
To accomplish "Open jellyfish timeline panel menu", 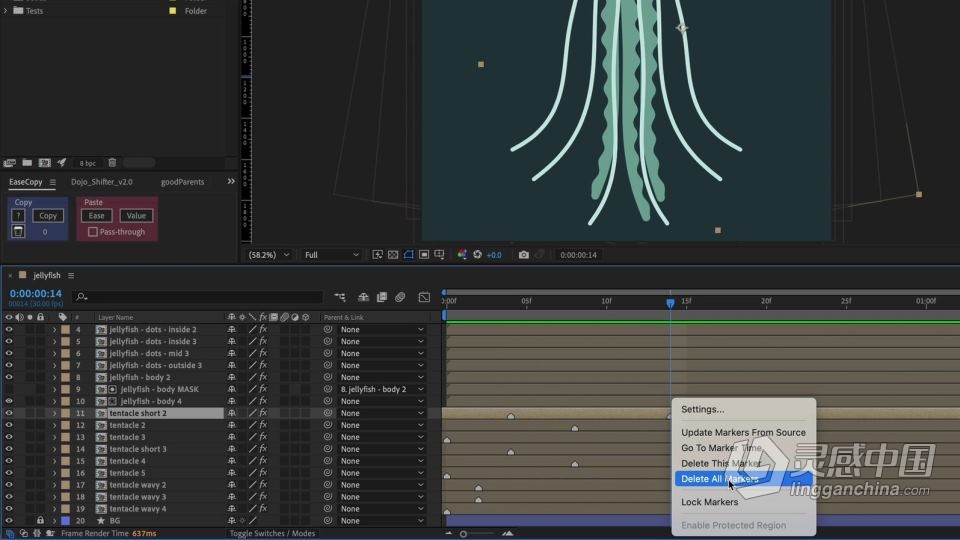I will click(71, 276).
